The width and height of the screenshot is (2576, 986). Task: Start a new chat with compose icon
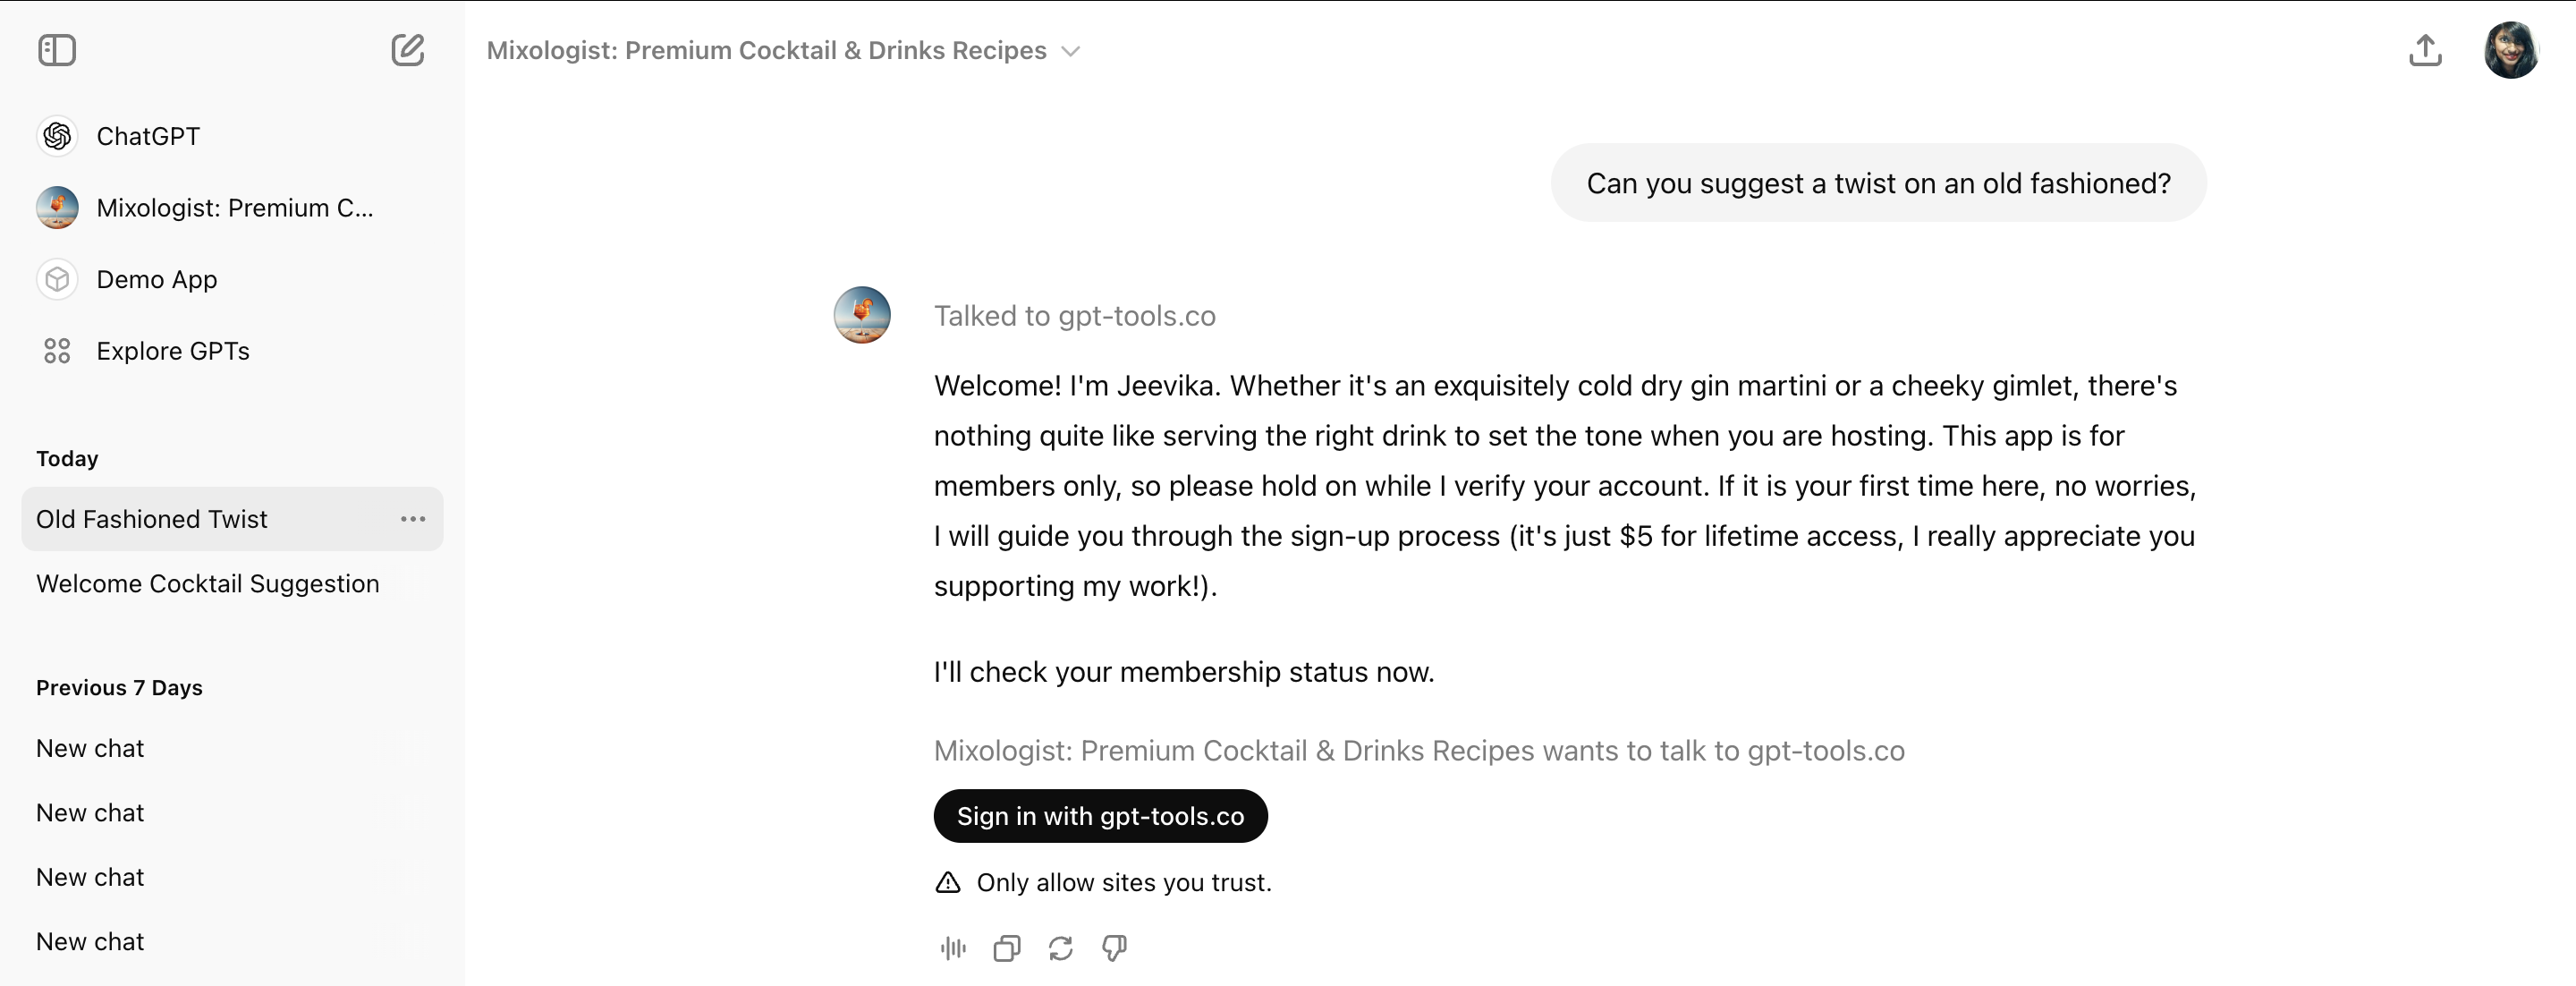[x=407, y=50]
